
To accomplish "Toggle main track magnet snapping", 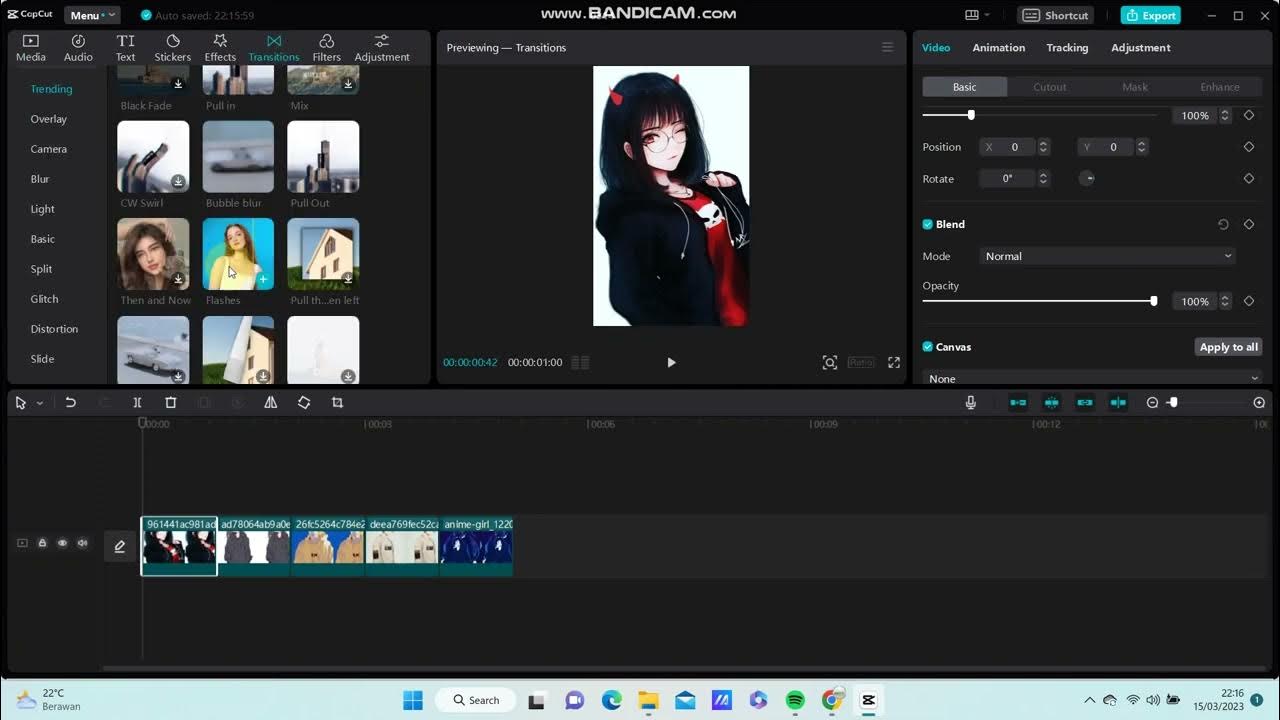I will 1018,402.
